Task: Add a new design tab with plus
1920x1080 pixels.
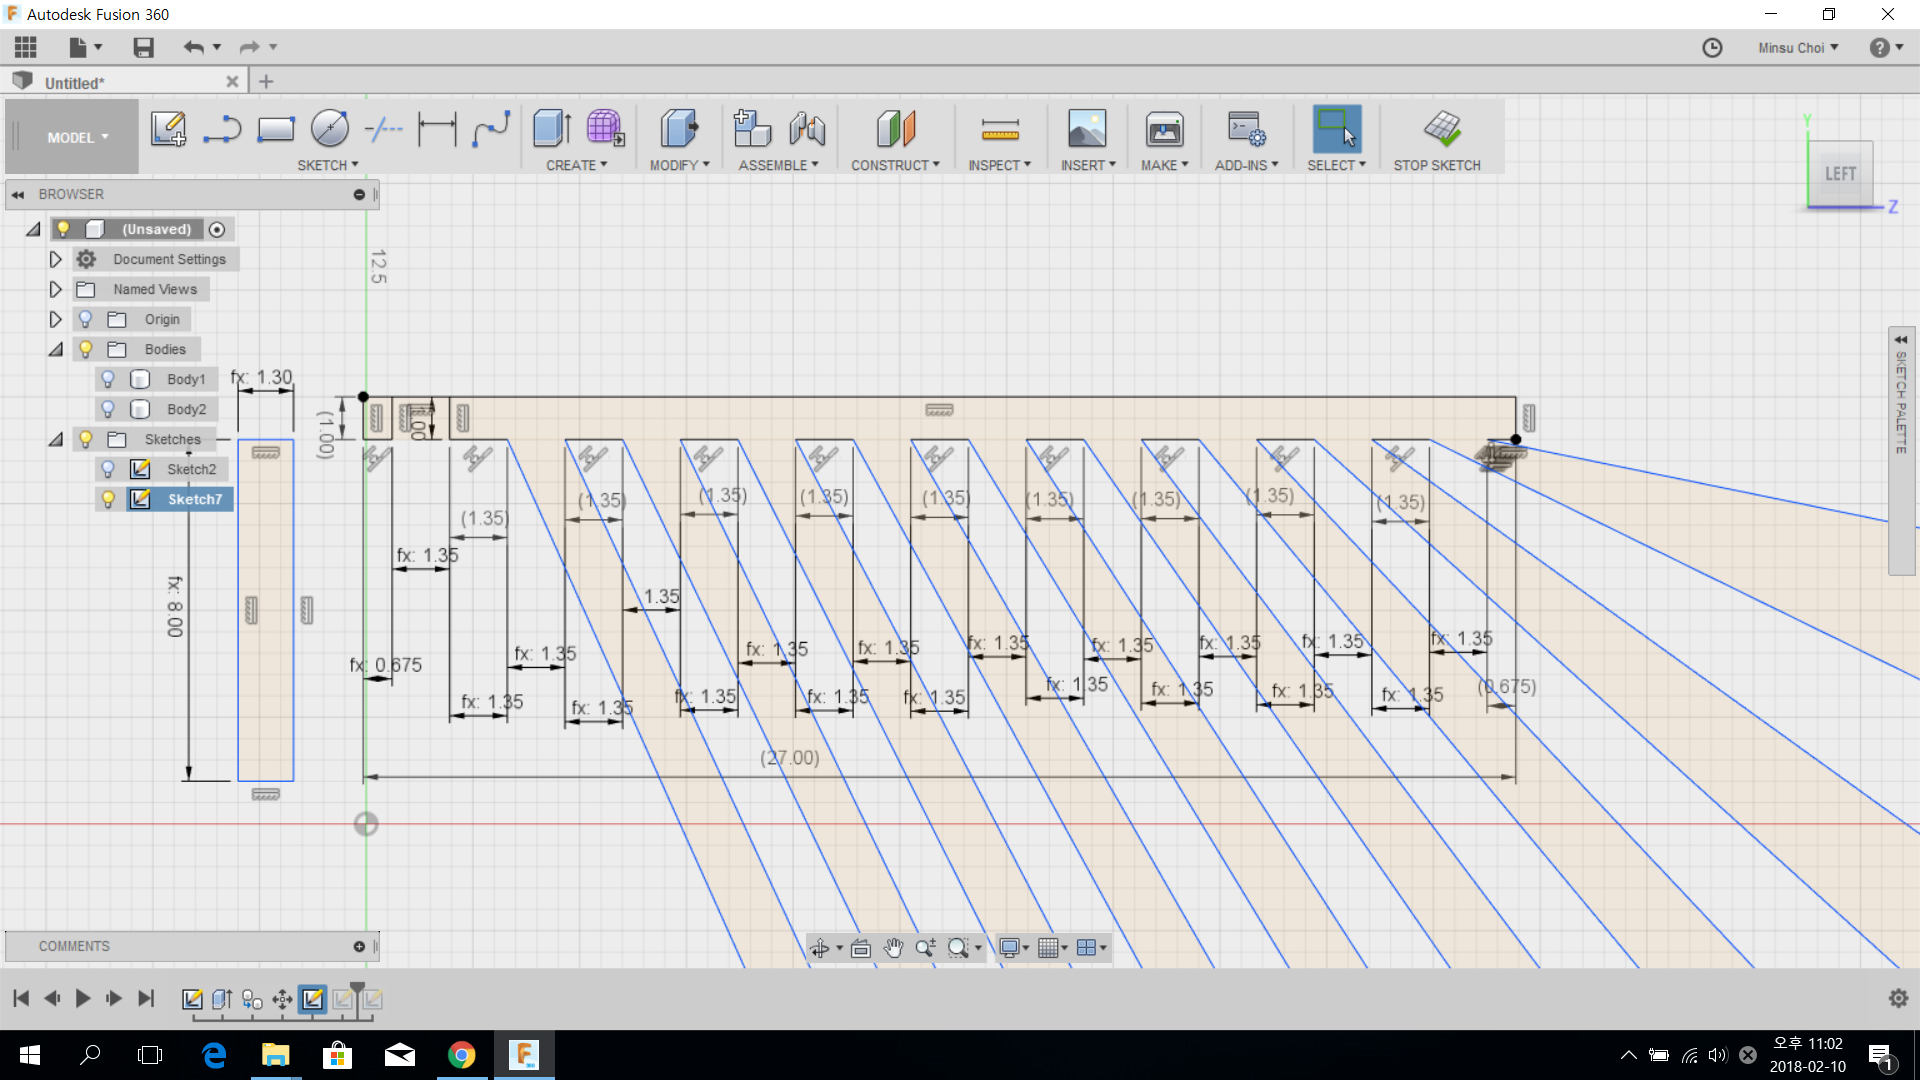Action: [x=266, y=82]
